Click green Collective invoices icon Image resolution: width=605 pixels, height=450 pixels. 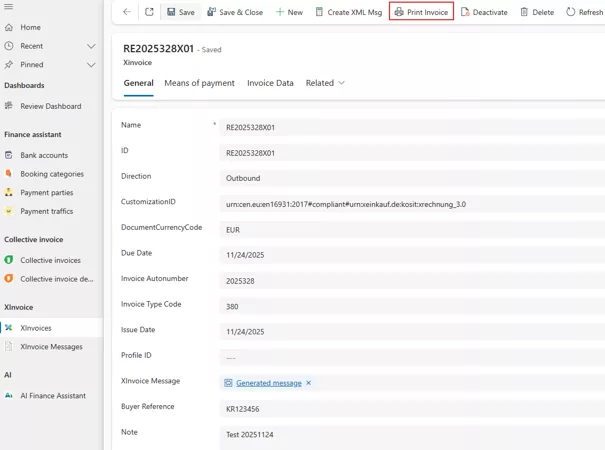point(8,260)
